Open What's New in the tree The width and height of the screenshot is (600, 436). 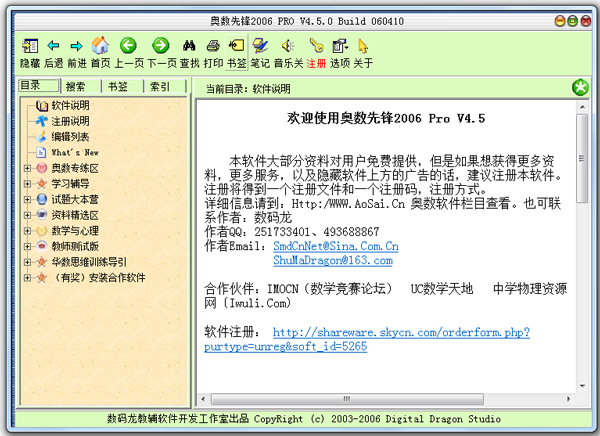pos(75,152)
